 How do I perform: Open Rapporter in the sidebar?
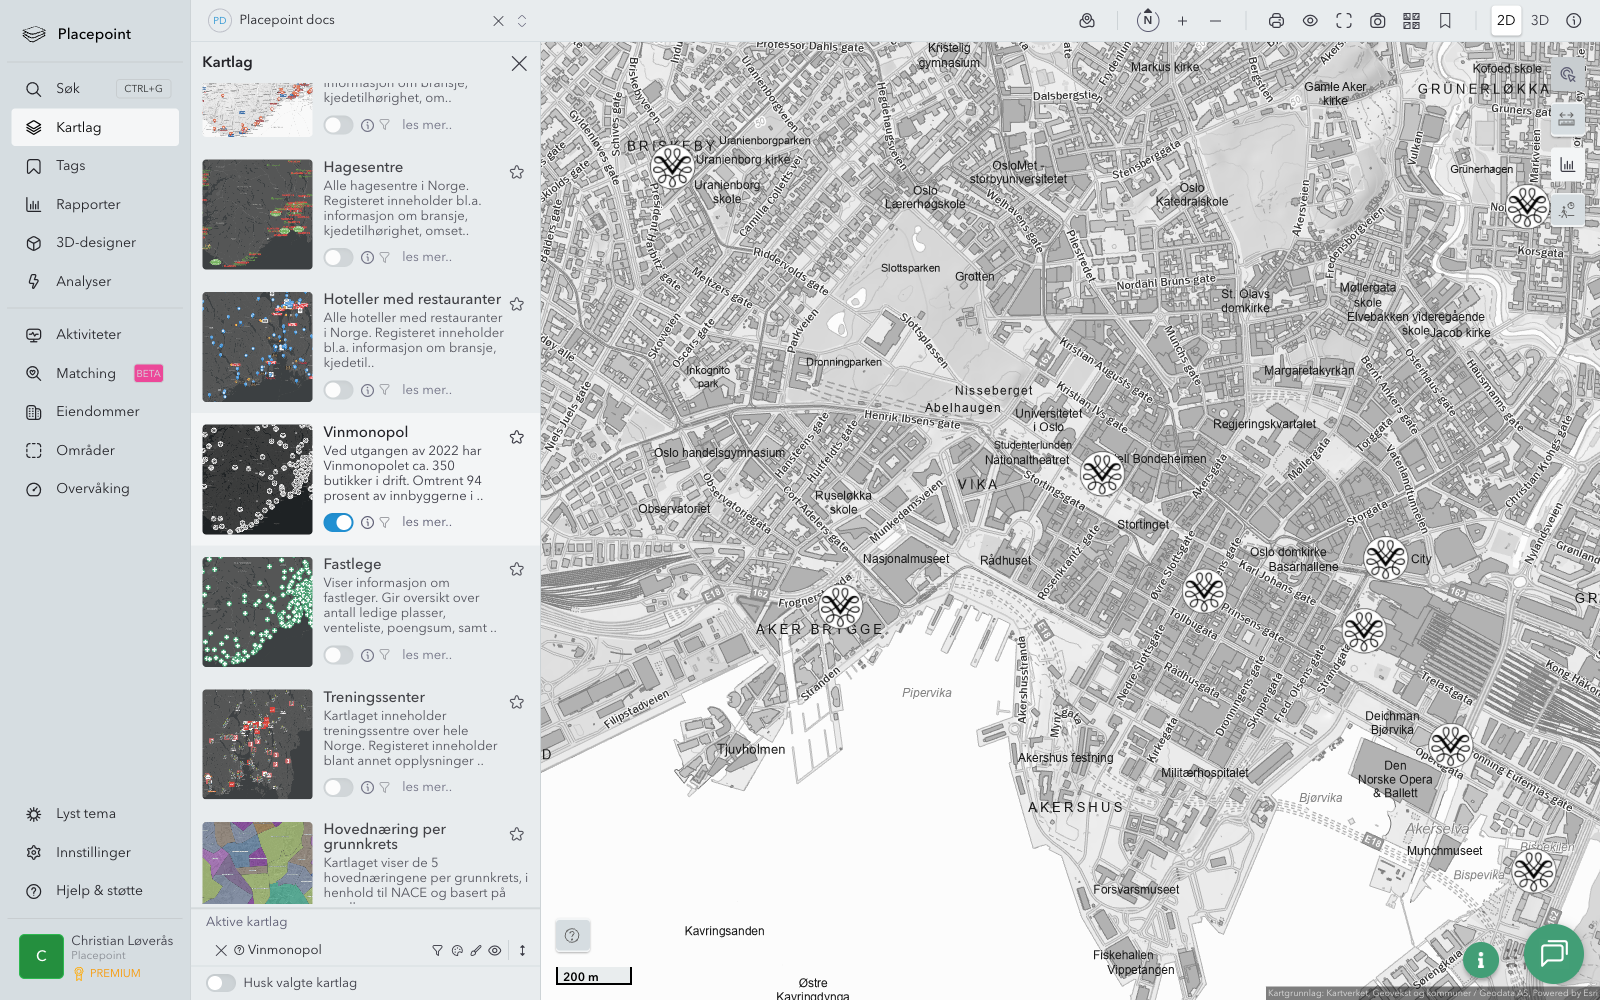(88, 205)
